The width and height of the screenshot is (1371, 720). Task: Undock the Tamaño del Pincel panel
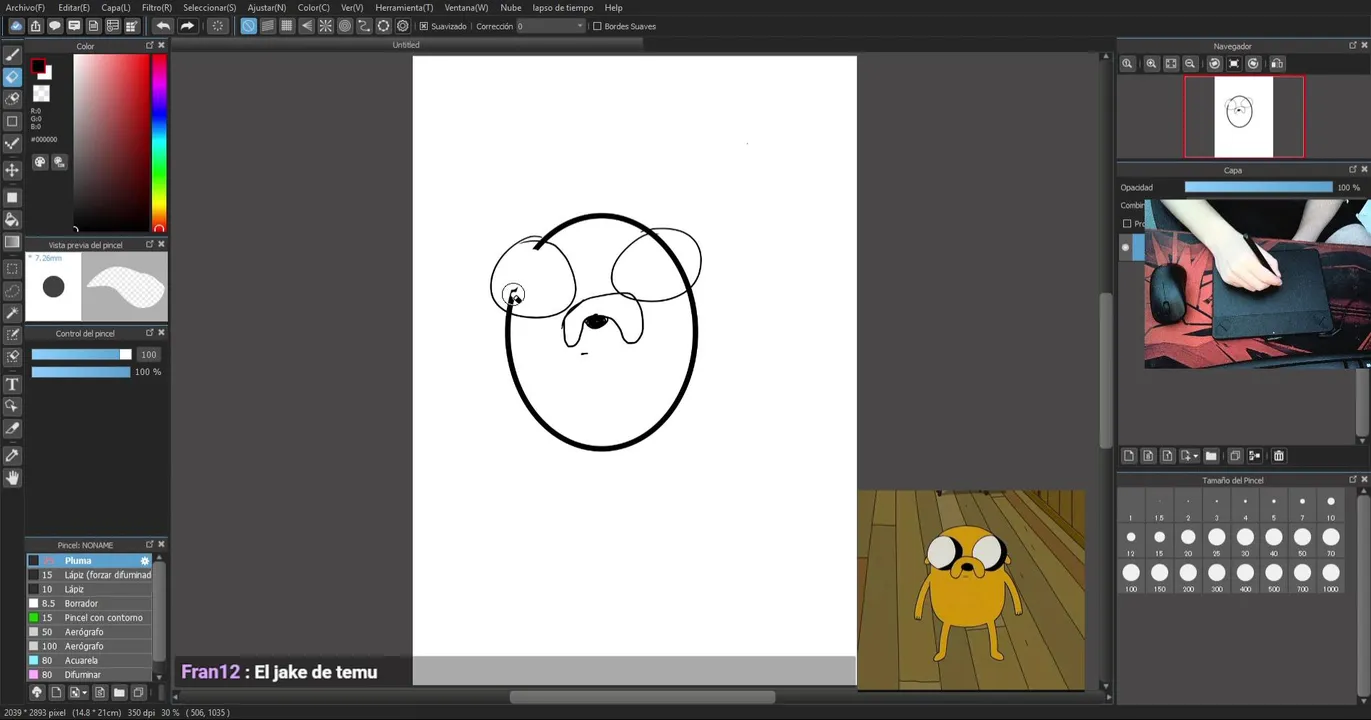(1352, 480)
